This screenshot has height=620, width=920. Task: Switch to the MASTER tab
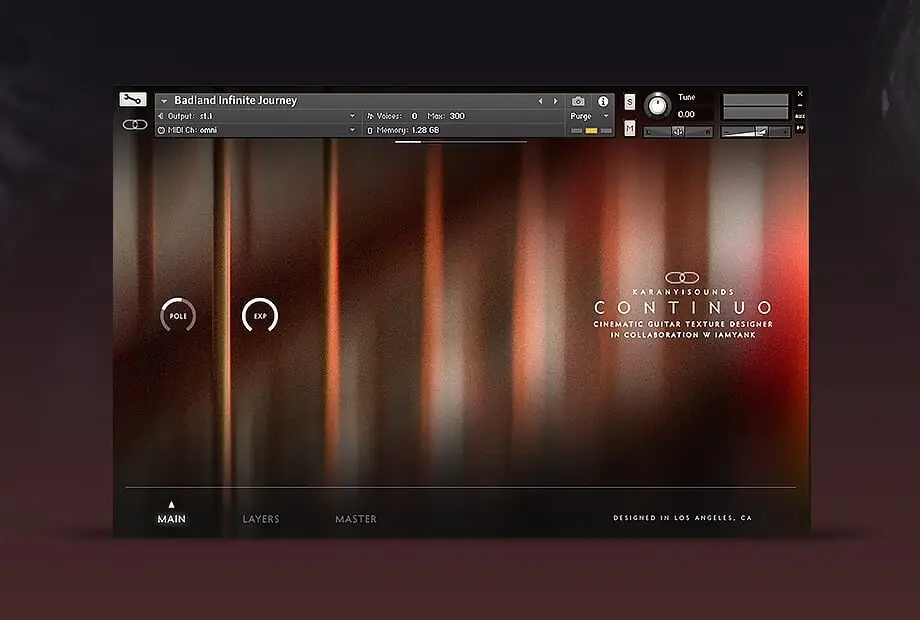[356, 519]
